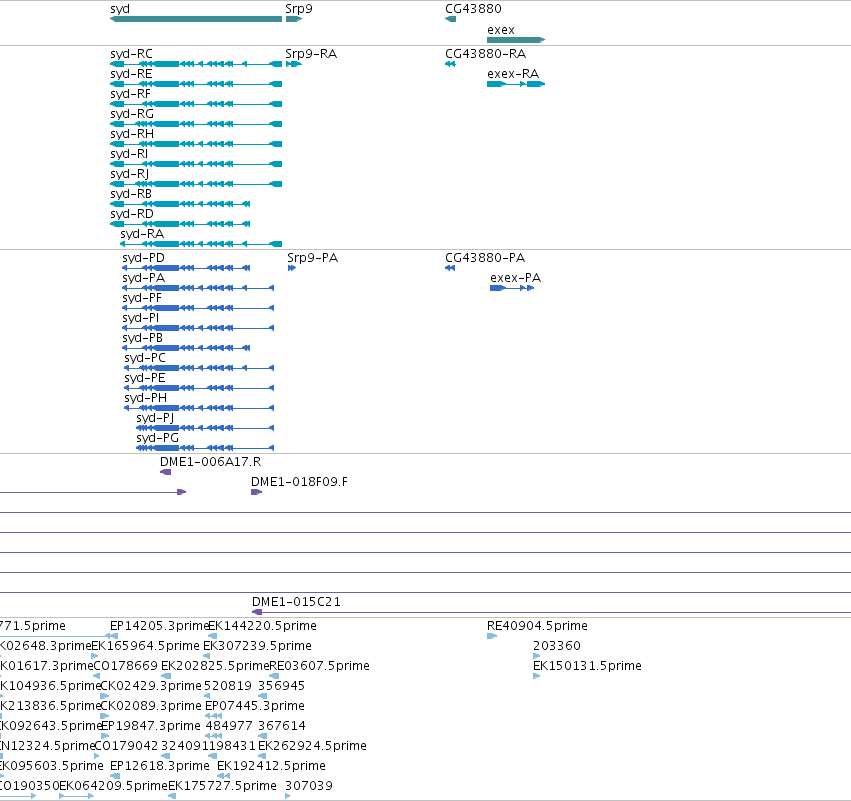Click the syd-RI transcript
Screen dimensions: 851x801
click(x=196, y=164)
